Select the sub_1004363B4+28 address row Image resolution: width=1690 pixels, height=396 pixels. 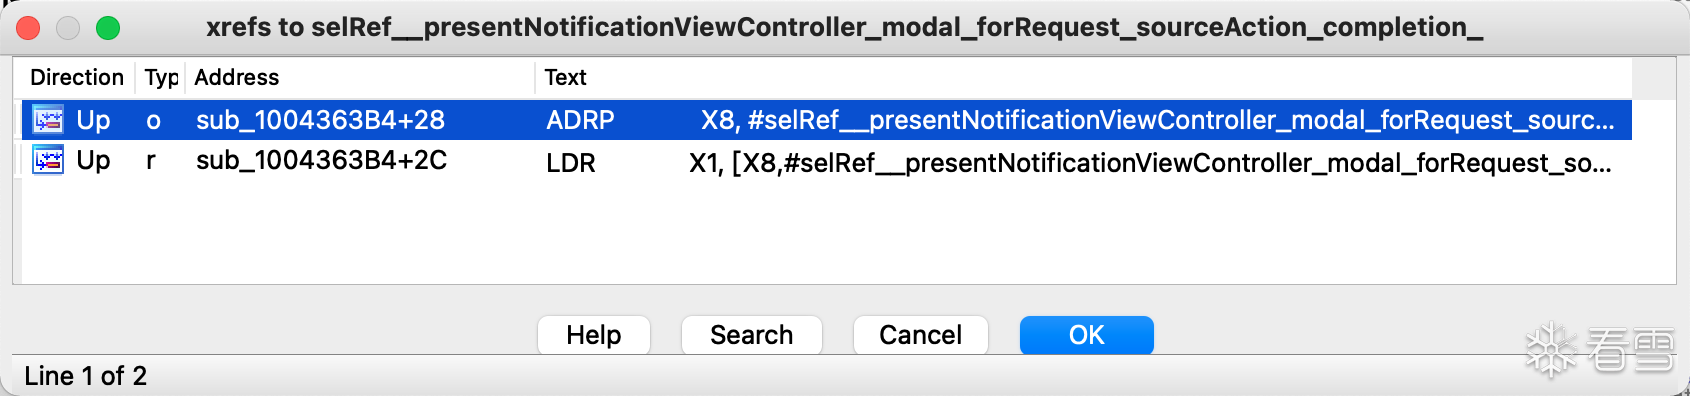coord(827,120)
